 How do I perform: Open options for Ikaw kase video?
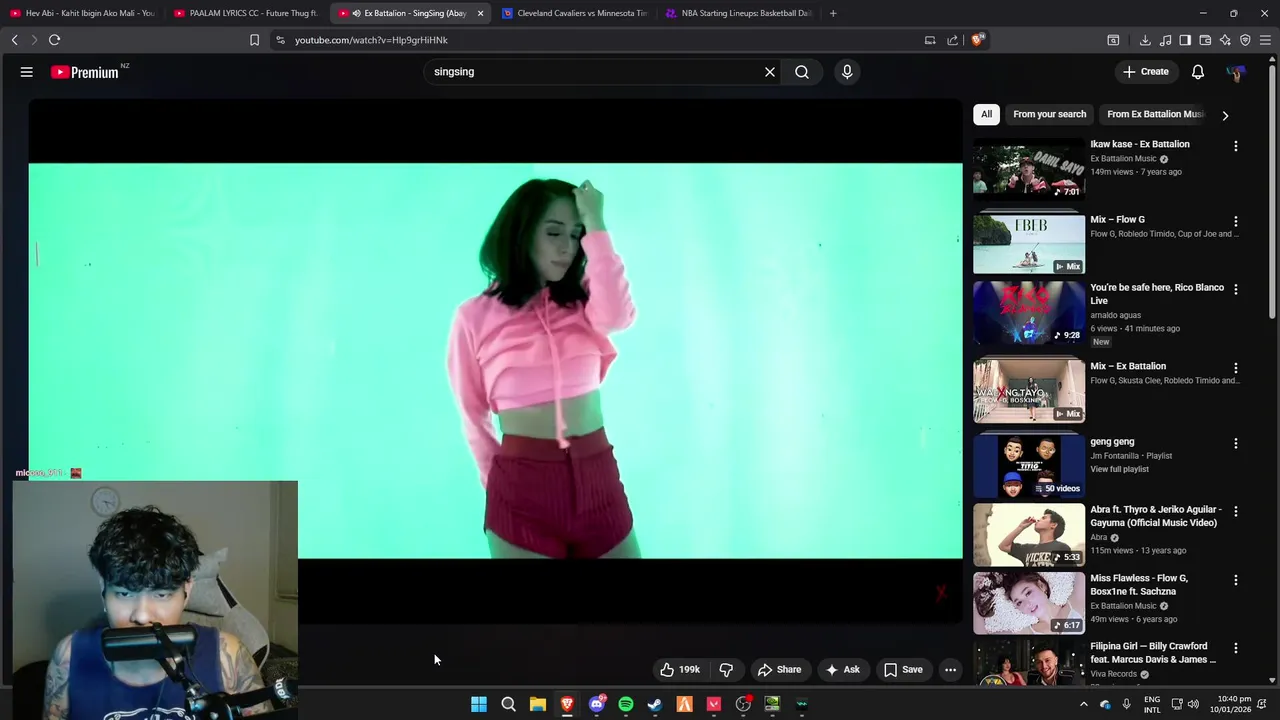(1236, 146)
